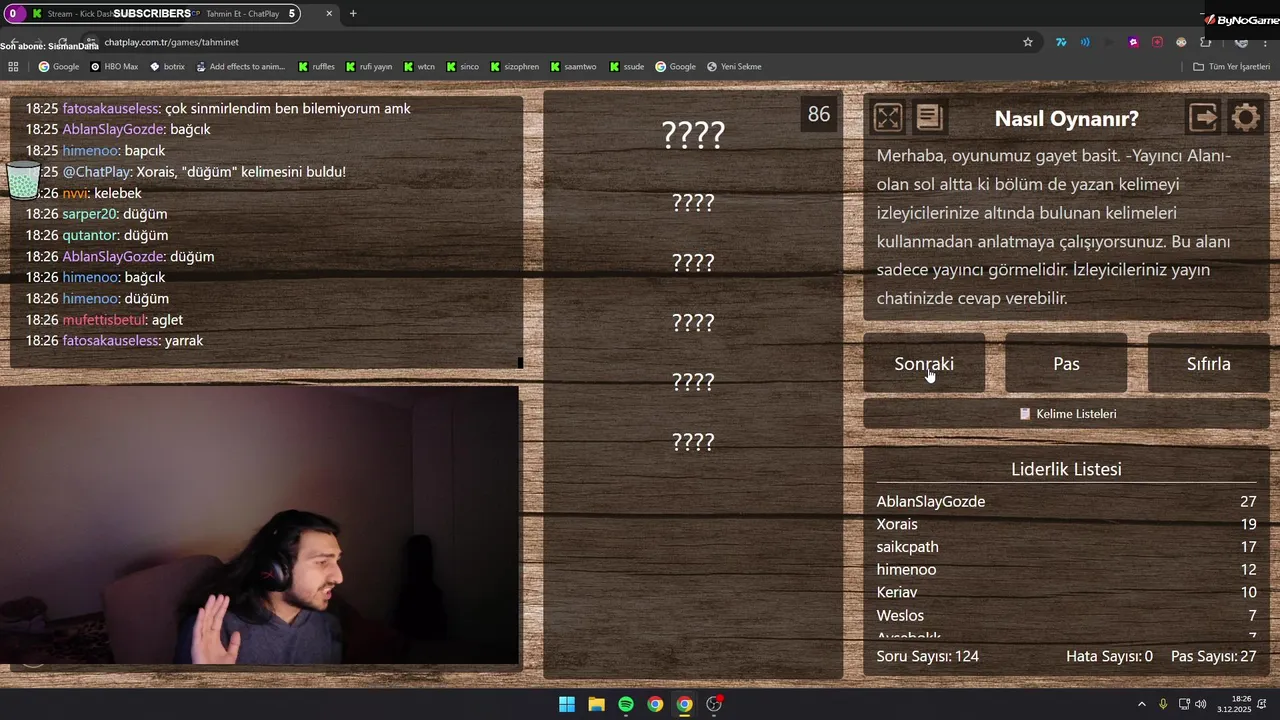
Task: Click the Nasıl Oynanır? heading
Action: click(x=1066, y=118)
